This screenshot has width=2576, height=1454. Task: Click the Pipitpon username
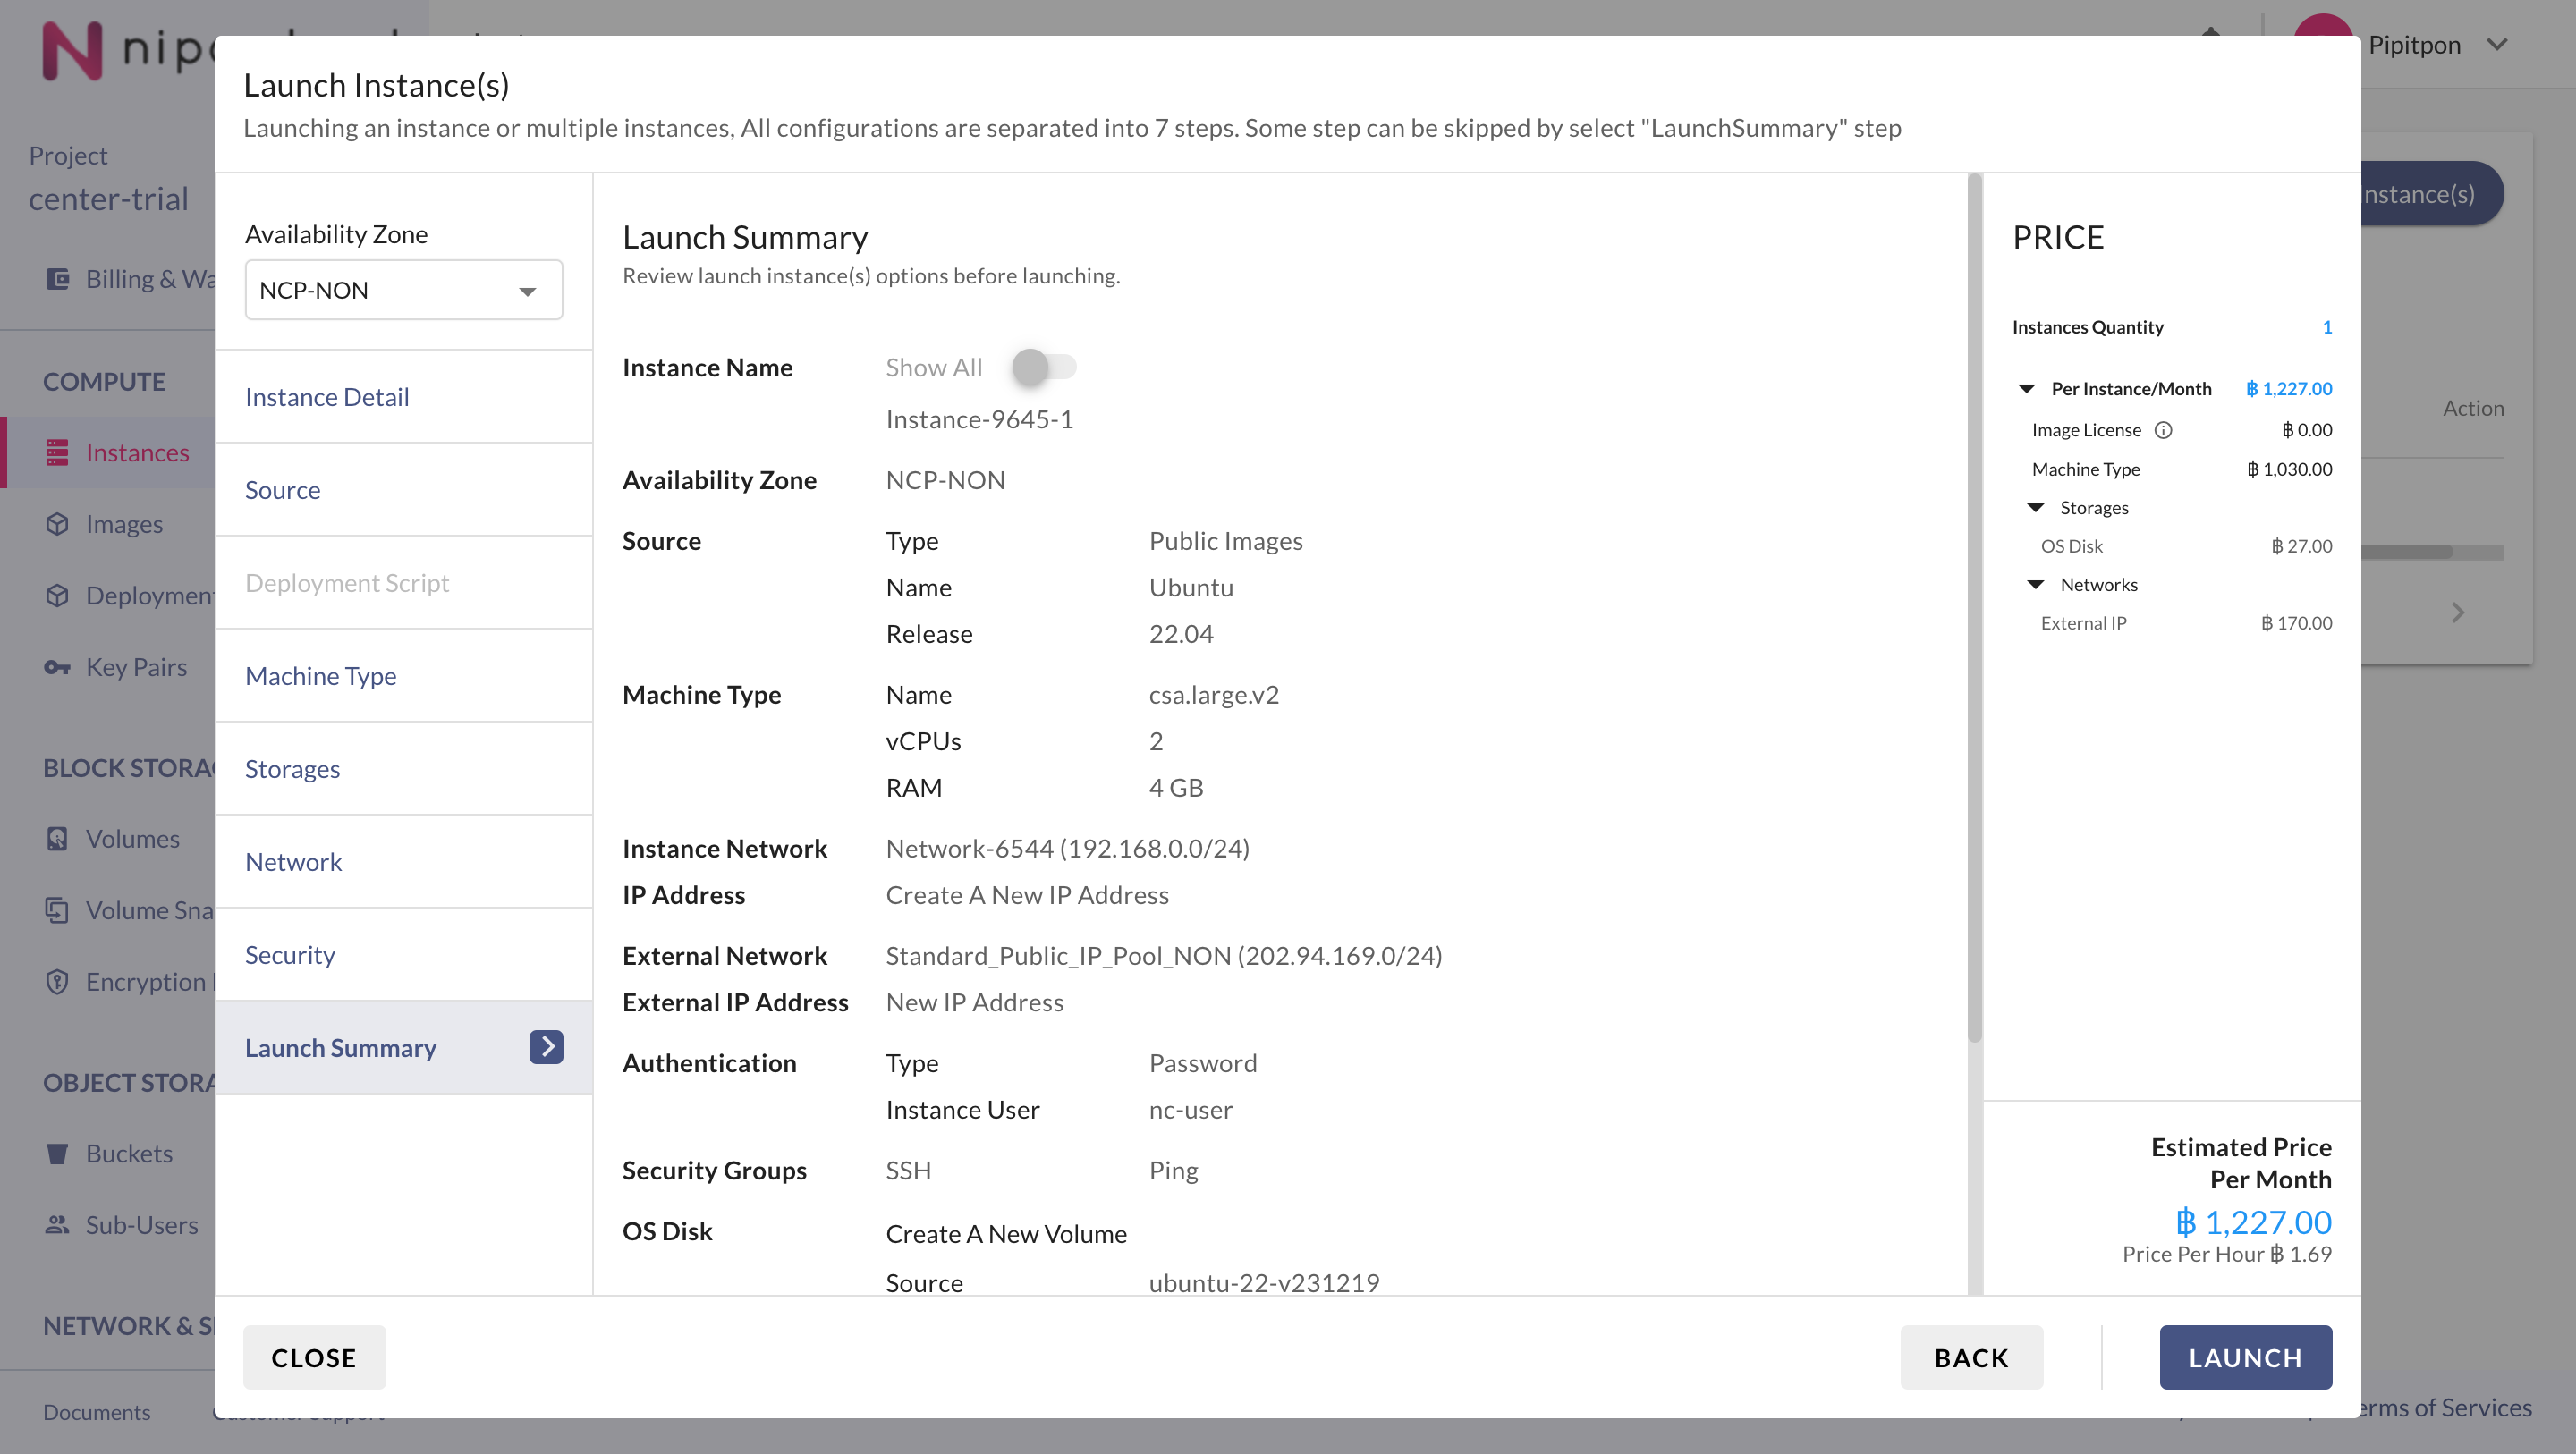2414,45
